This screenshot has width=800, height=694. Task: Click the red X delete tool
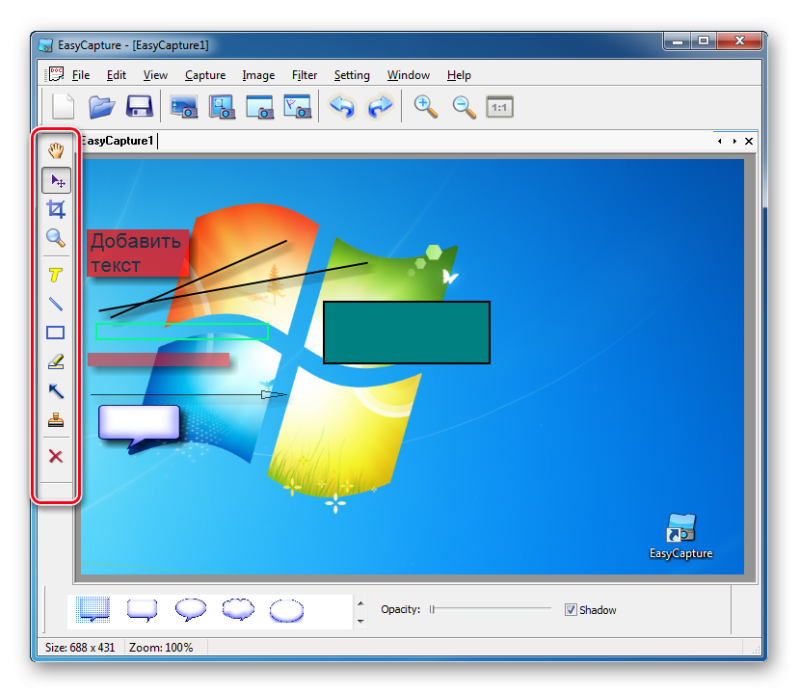(x=56, y=456)
